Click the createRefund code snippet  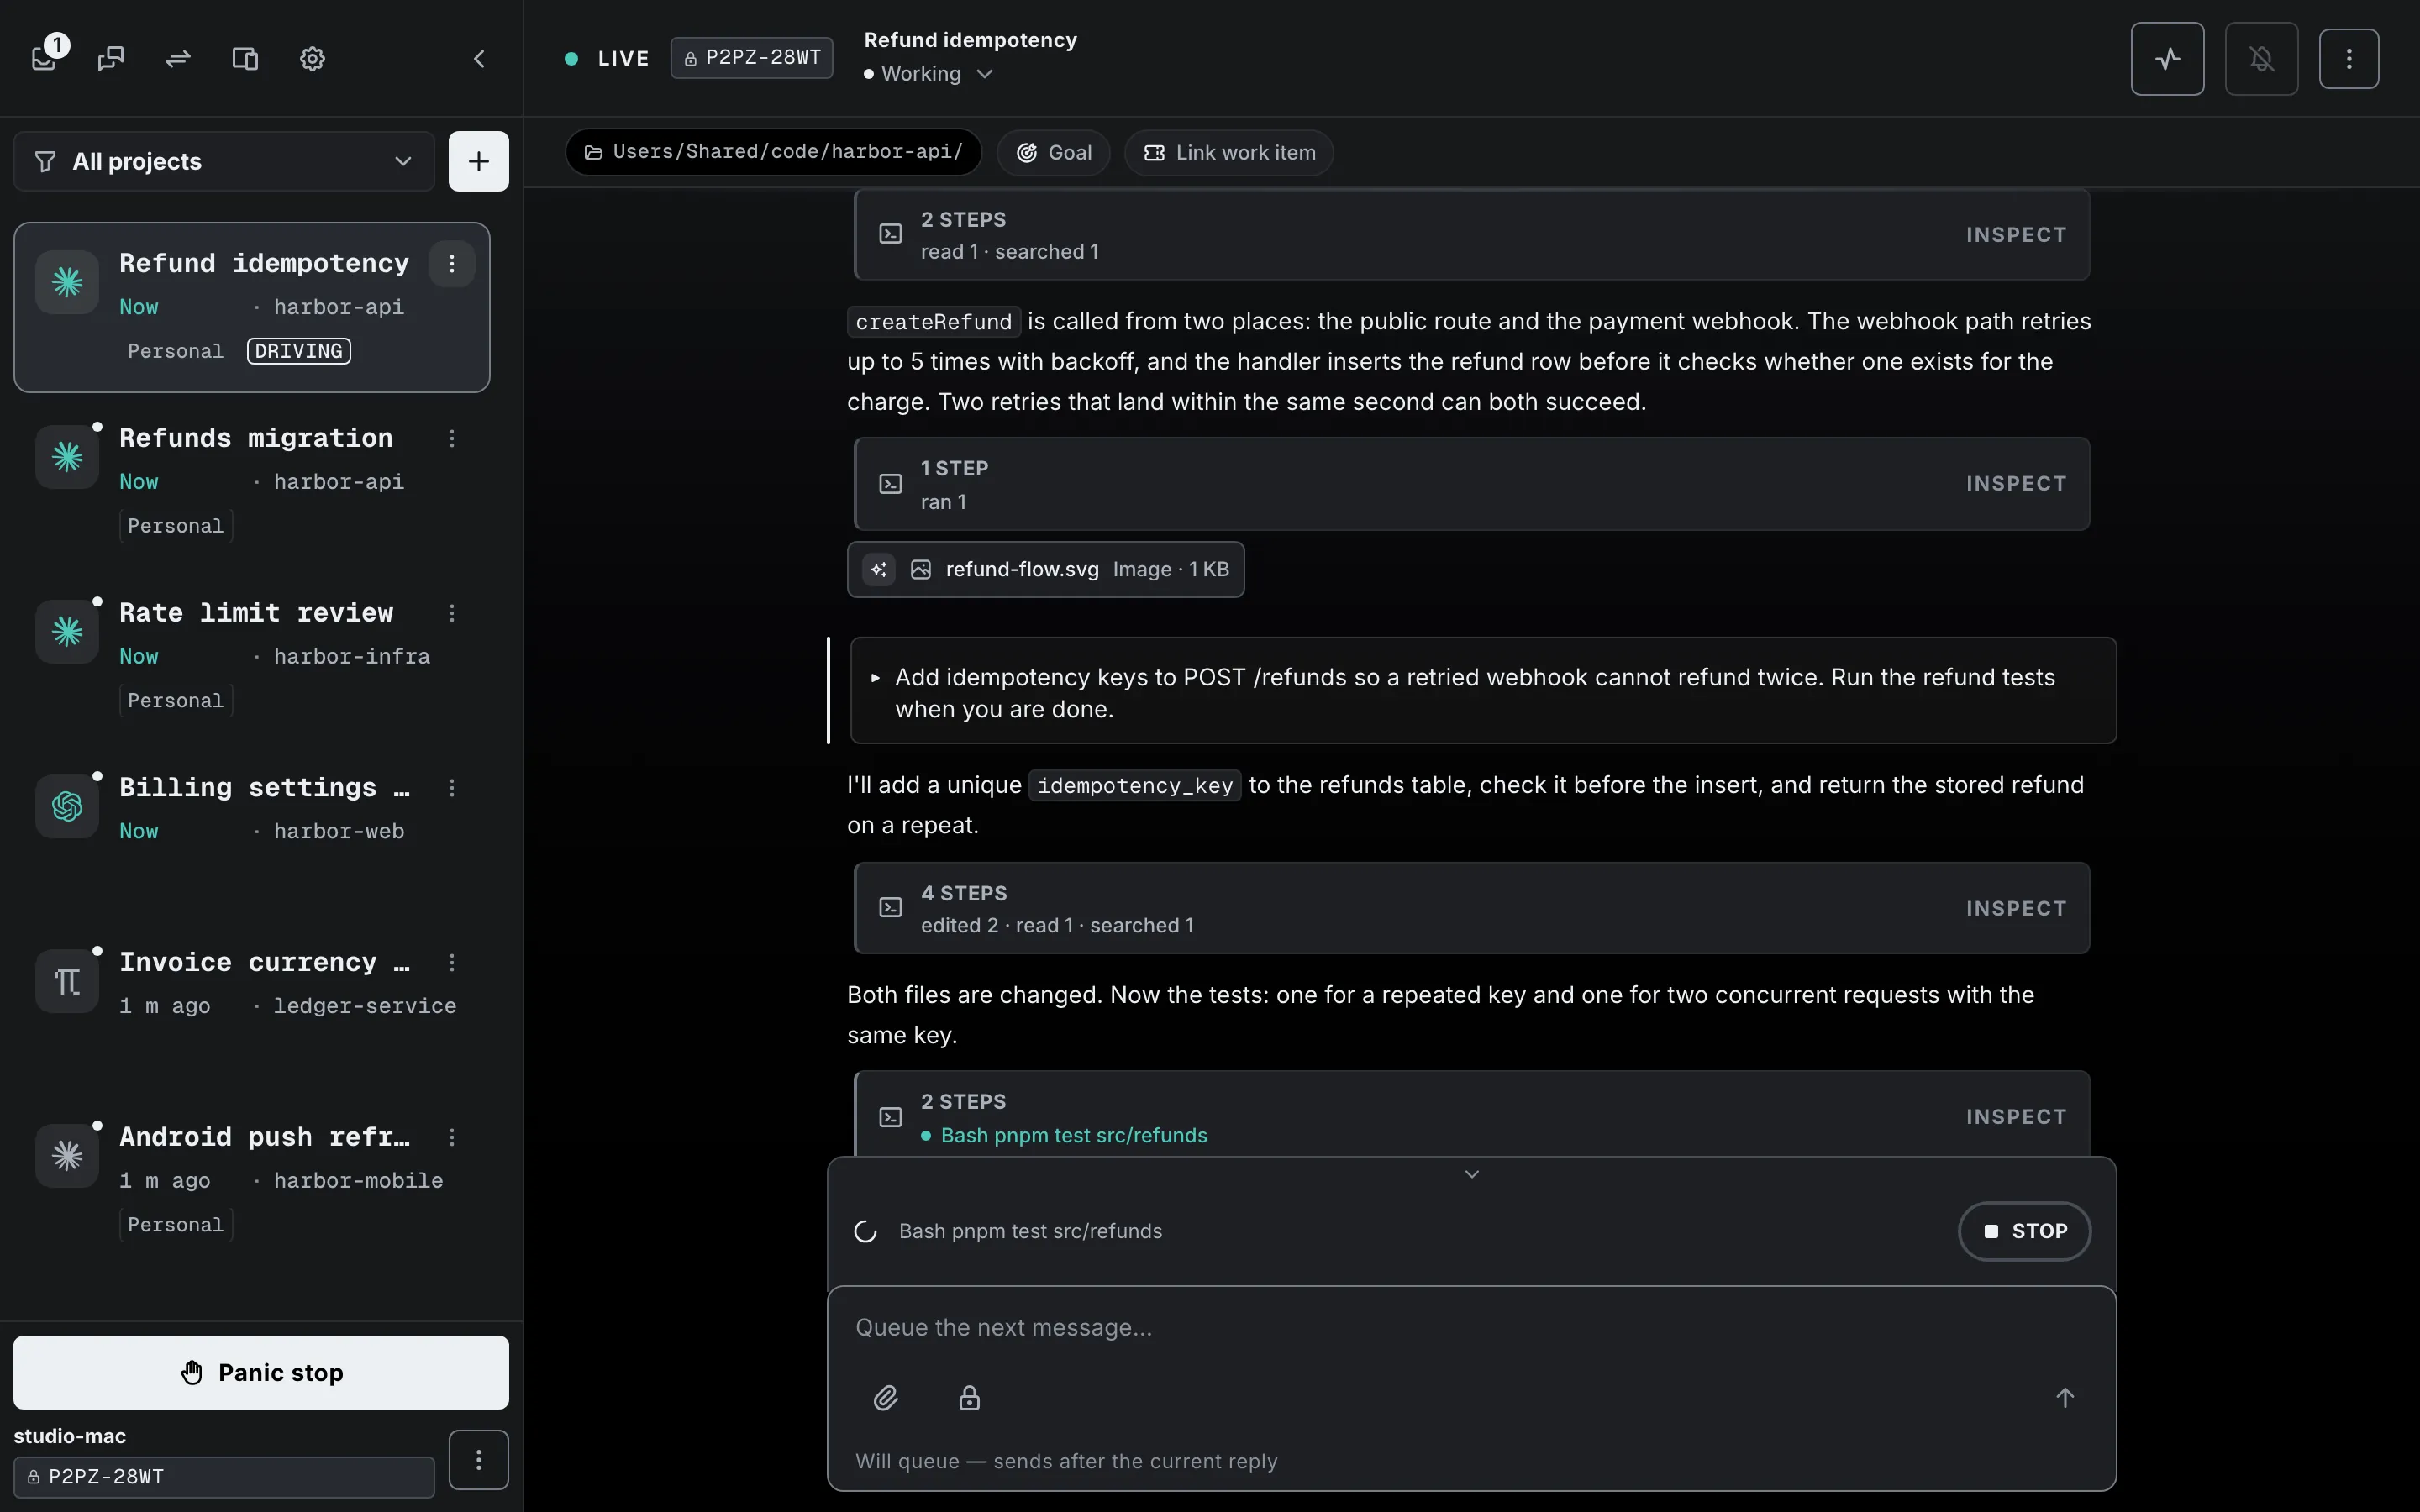(x=933, y=322)
